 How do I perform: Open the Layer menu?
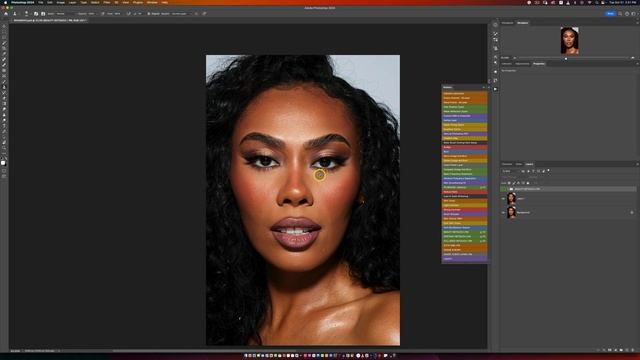point(73,2)
